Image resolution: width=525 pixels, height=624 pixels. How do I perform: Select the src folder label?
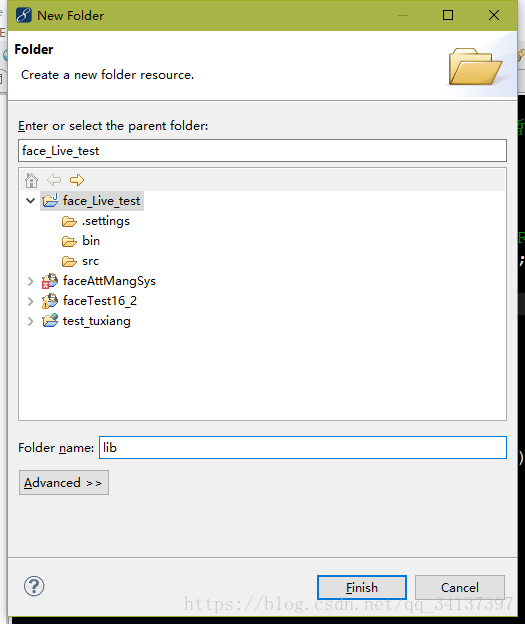(x=90, y=261)
